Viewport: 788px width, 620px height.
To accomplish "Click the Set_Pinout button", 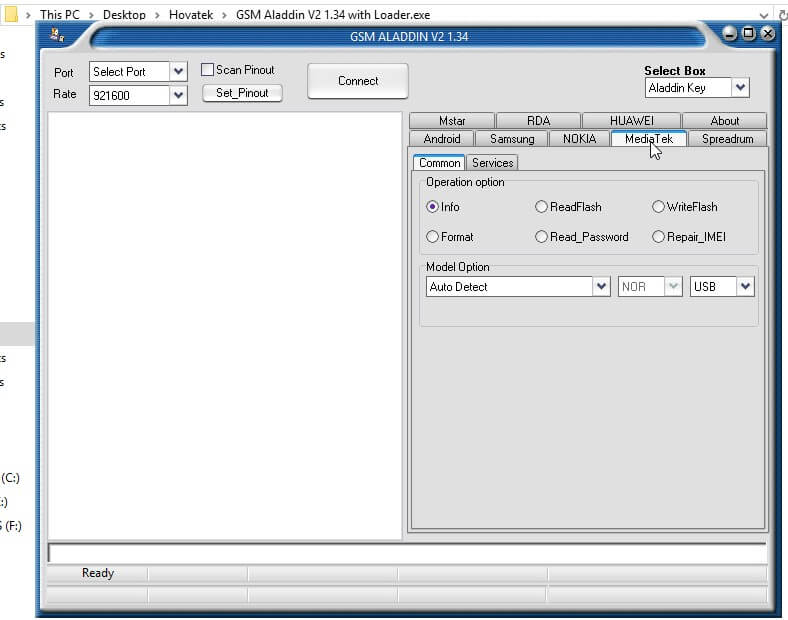I will click(242, 93).
